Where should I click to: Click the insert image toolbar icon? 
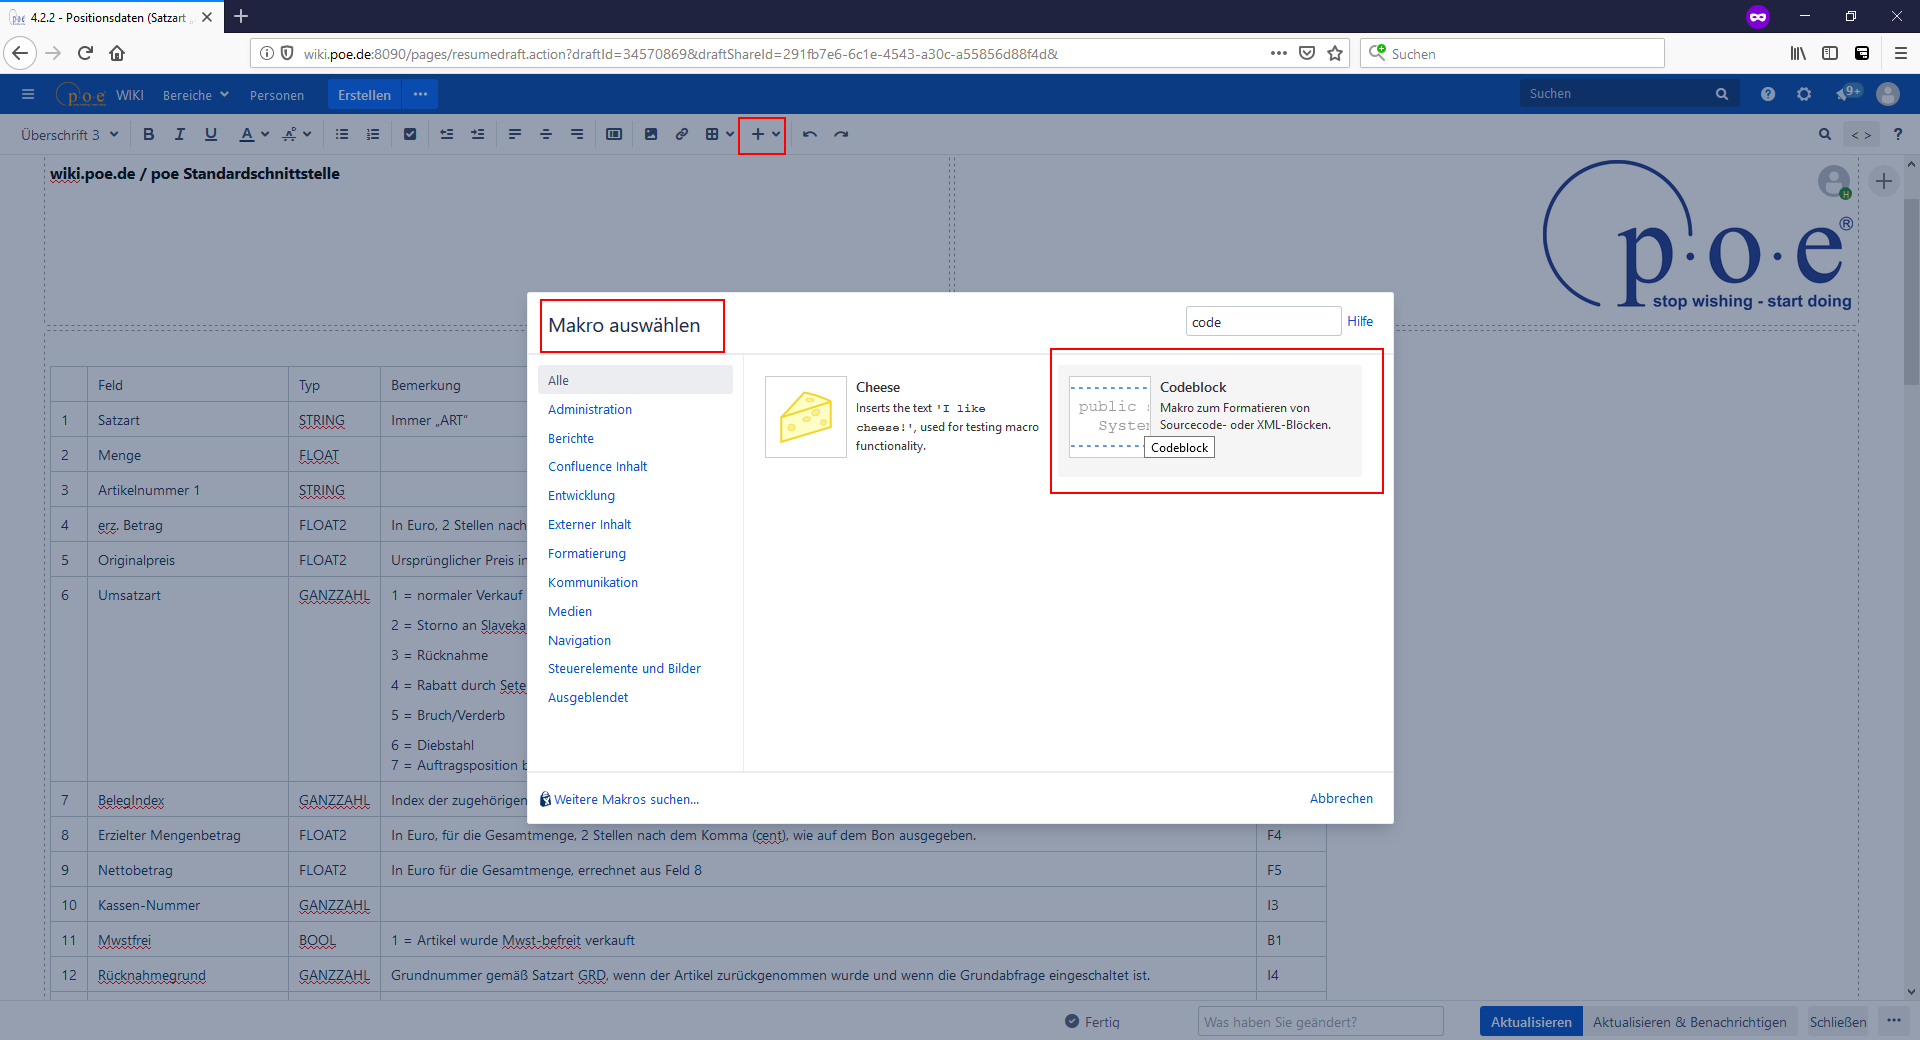point(651,134)
